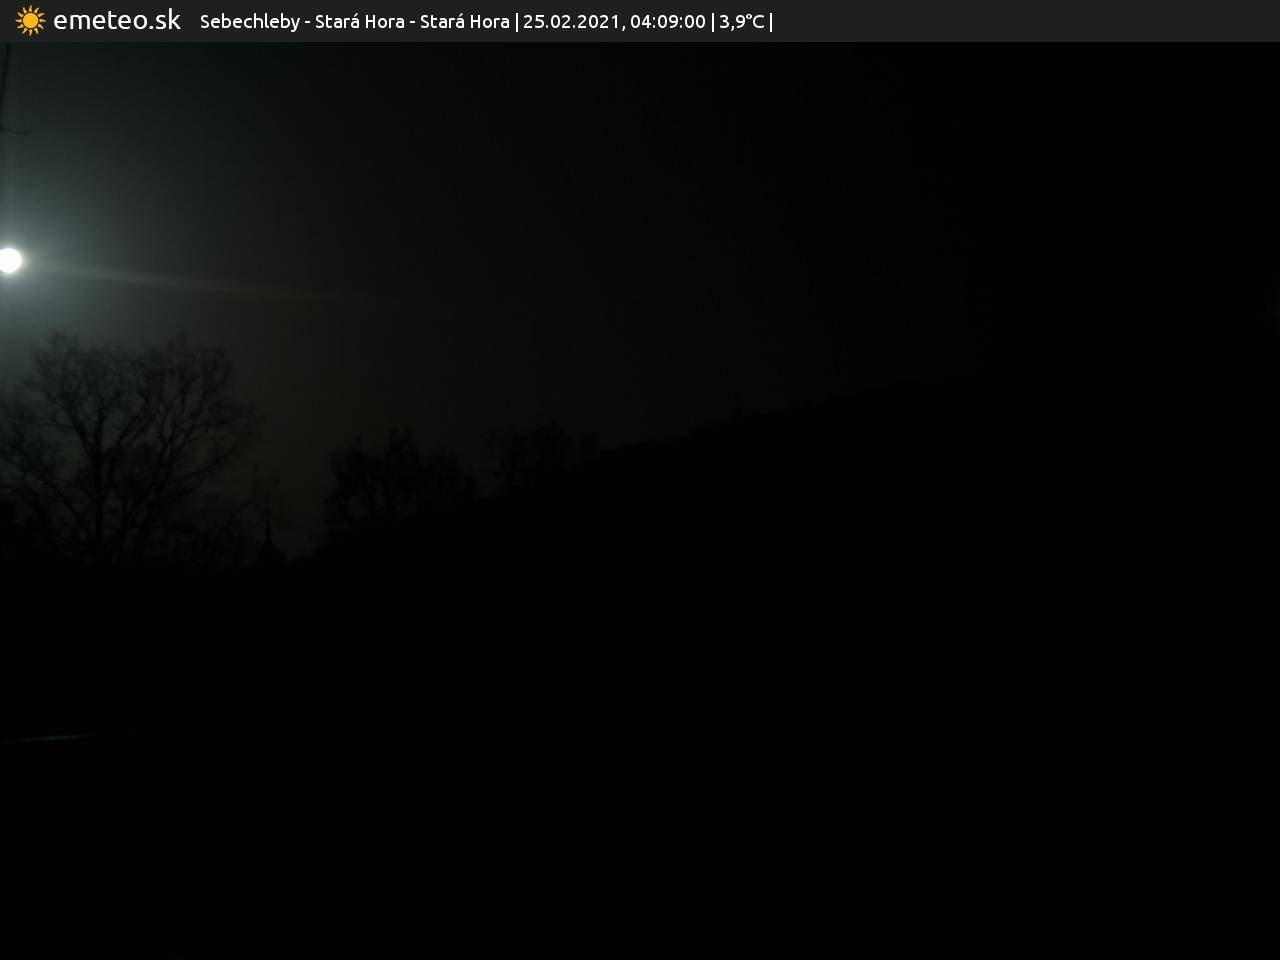1280x960 pixels.
Task: Open the emeteo.sk site name
Action: [x=117, y=21]
